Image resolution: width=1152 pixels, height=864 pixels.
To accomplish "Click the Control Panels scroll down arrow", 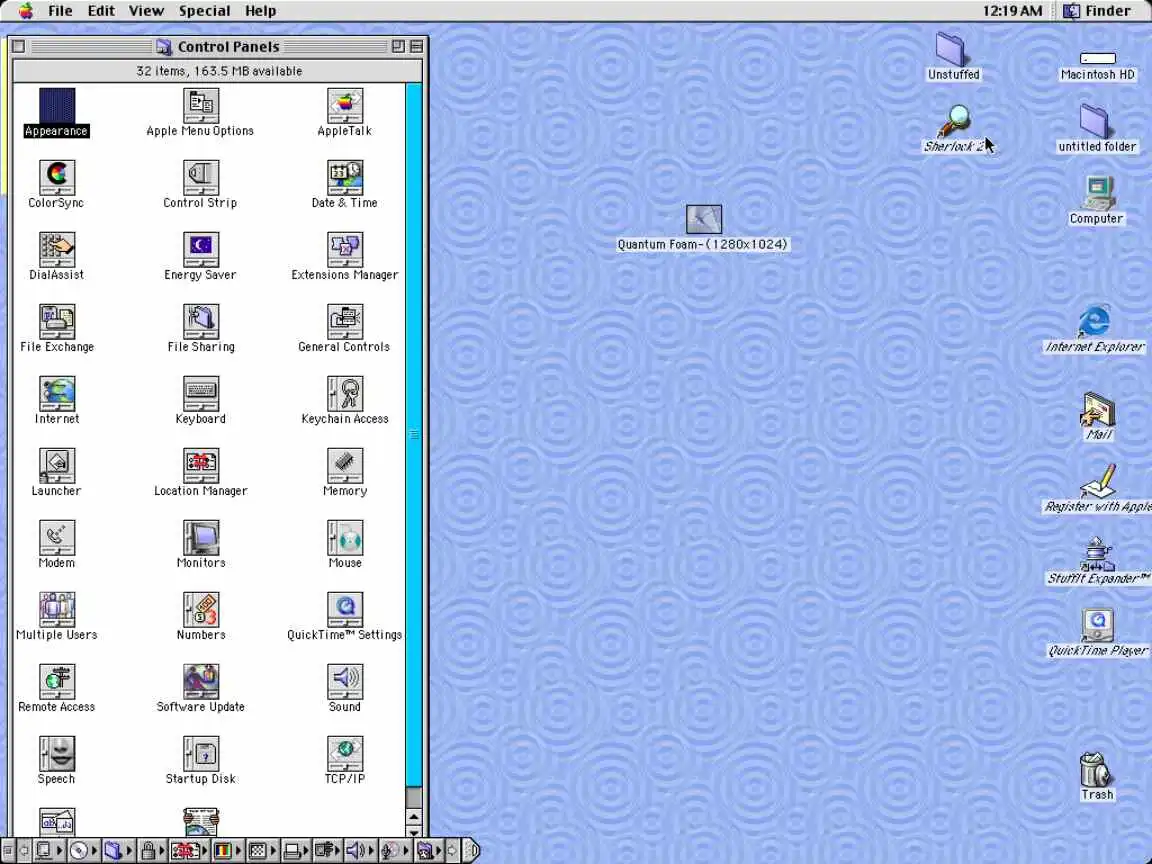I will [414, 832].
